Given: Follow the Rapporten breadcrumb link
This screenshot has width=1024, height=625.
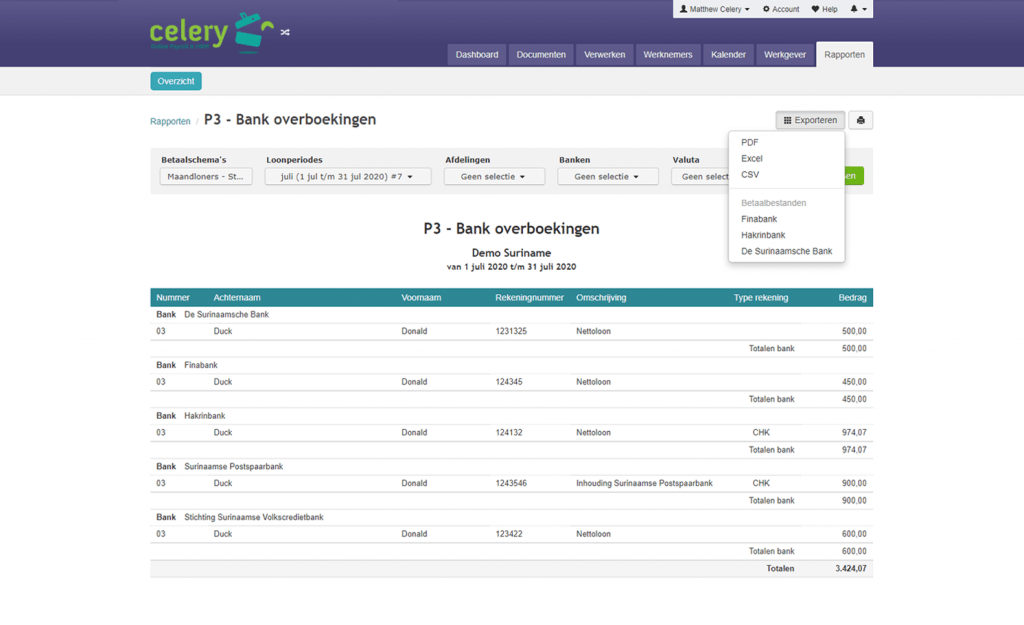Looking at the screenshot, I should (170, 121).
